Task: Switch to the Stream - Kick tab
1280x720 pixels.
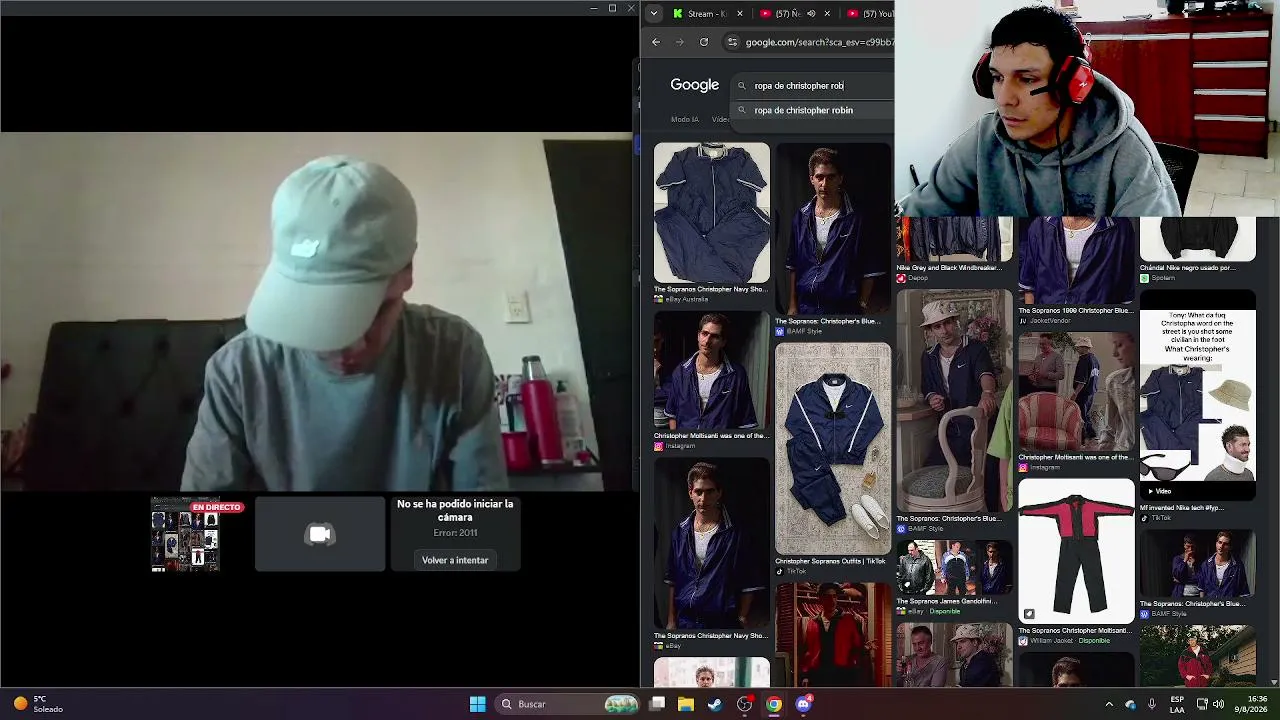Action: 707,14
